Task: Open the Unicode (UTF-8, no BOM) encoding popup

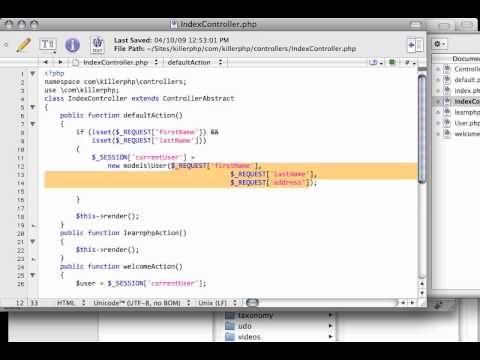Action: coord(142,303)
